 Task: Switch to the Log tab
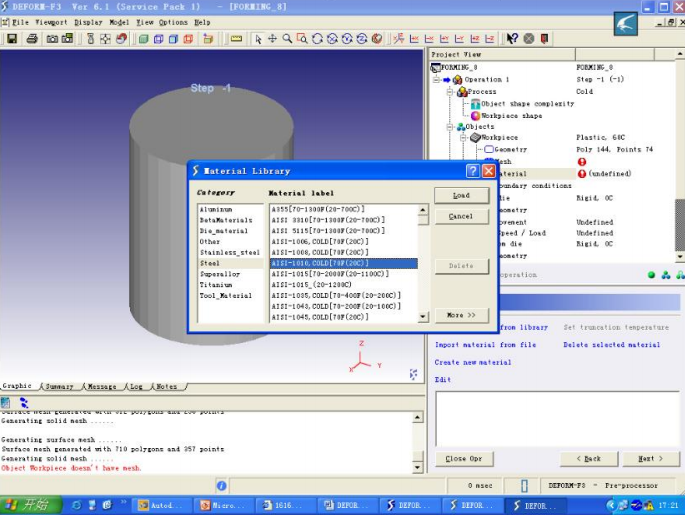[x=136, y=387]
